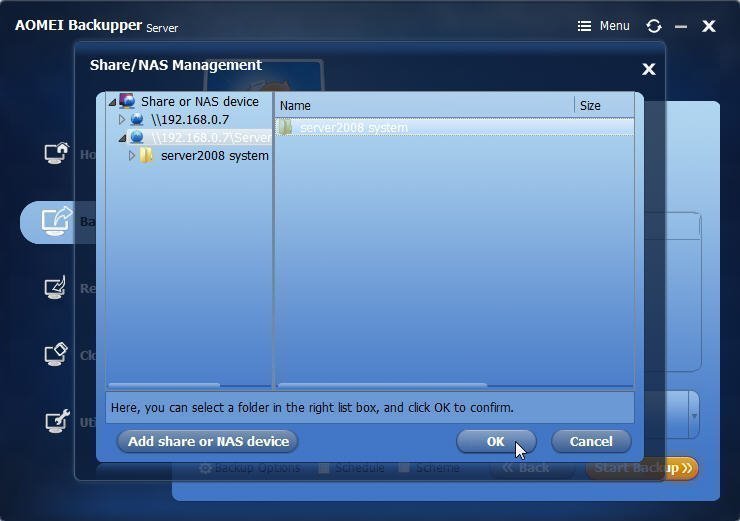Click Start Backup button behind dialog
The height and width of the screenshot is (521, 740).
tap(642, 468)
